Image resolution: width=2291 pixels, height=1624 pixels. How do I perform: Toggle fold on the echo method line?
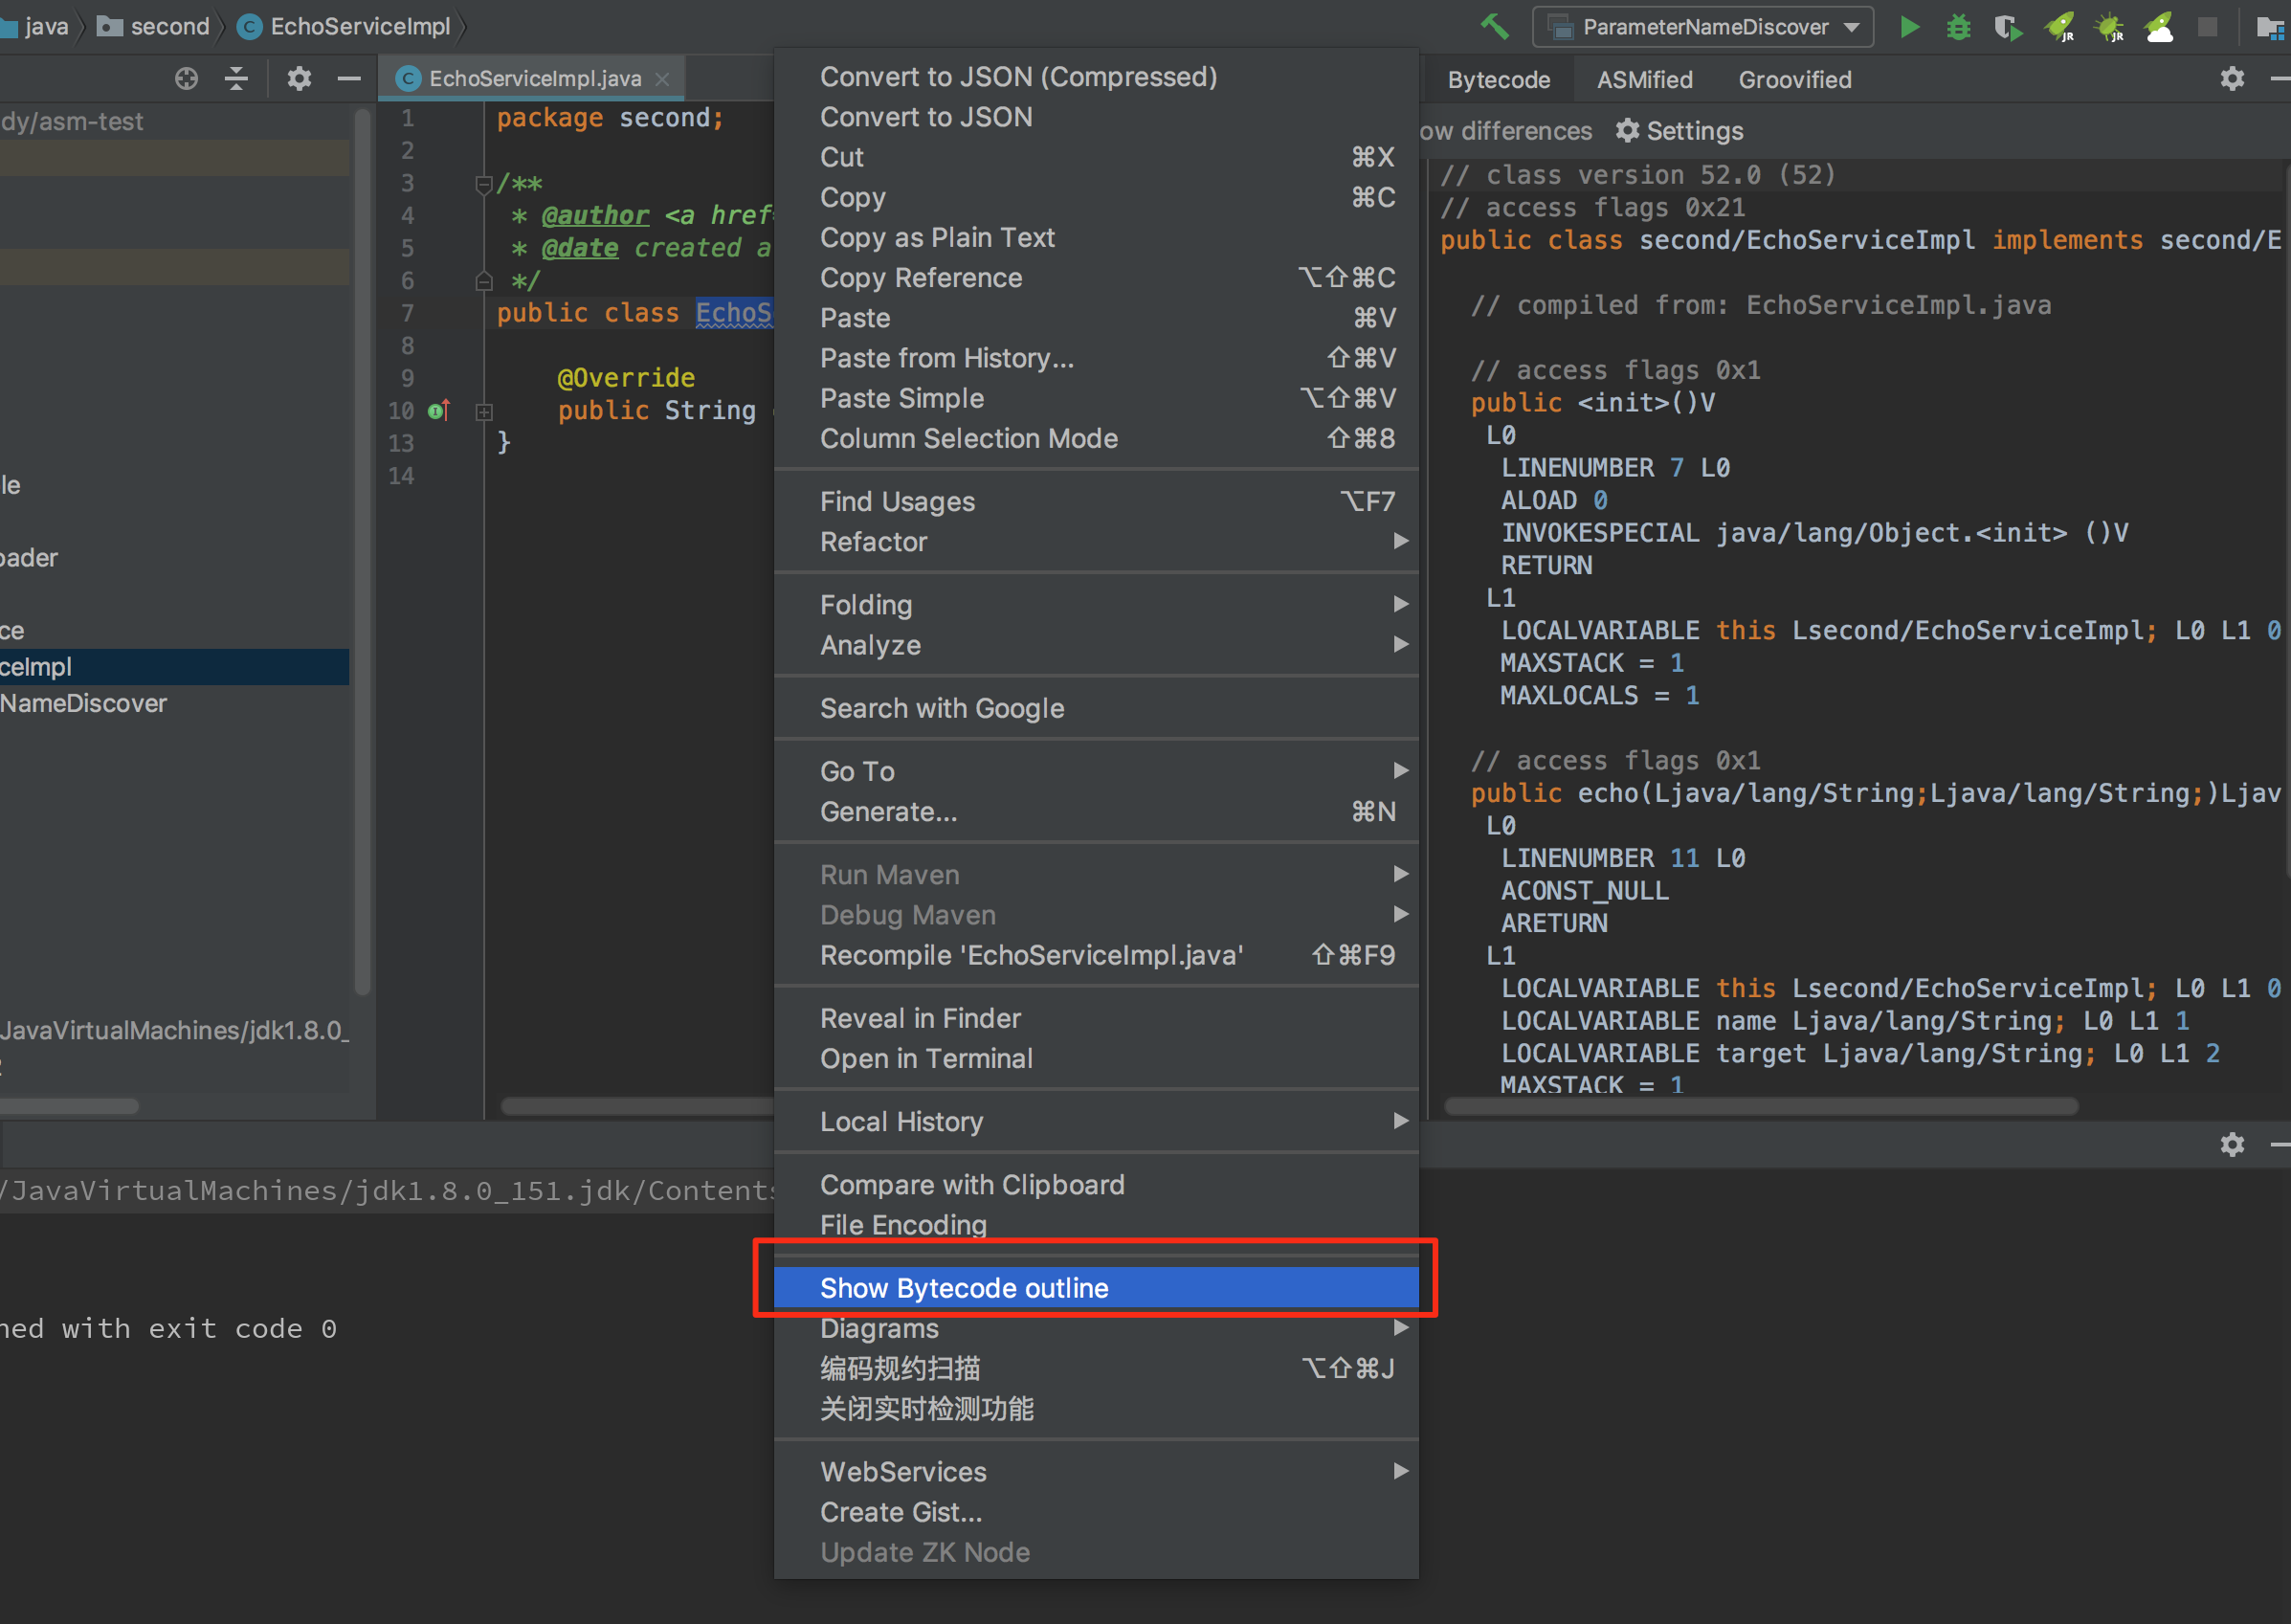click(484, 411)
